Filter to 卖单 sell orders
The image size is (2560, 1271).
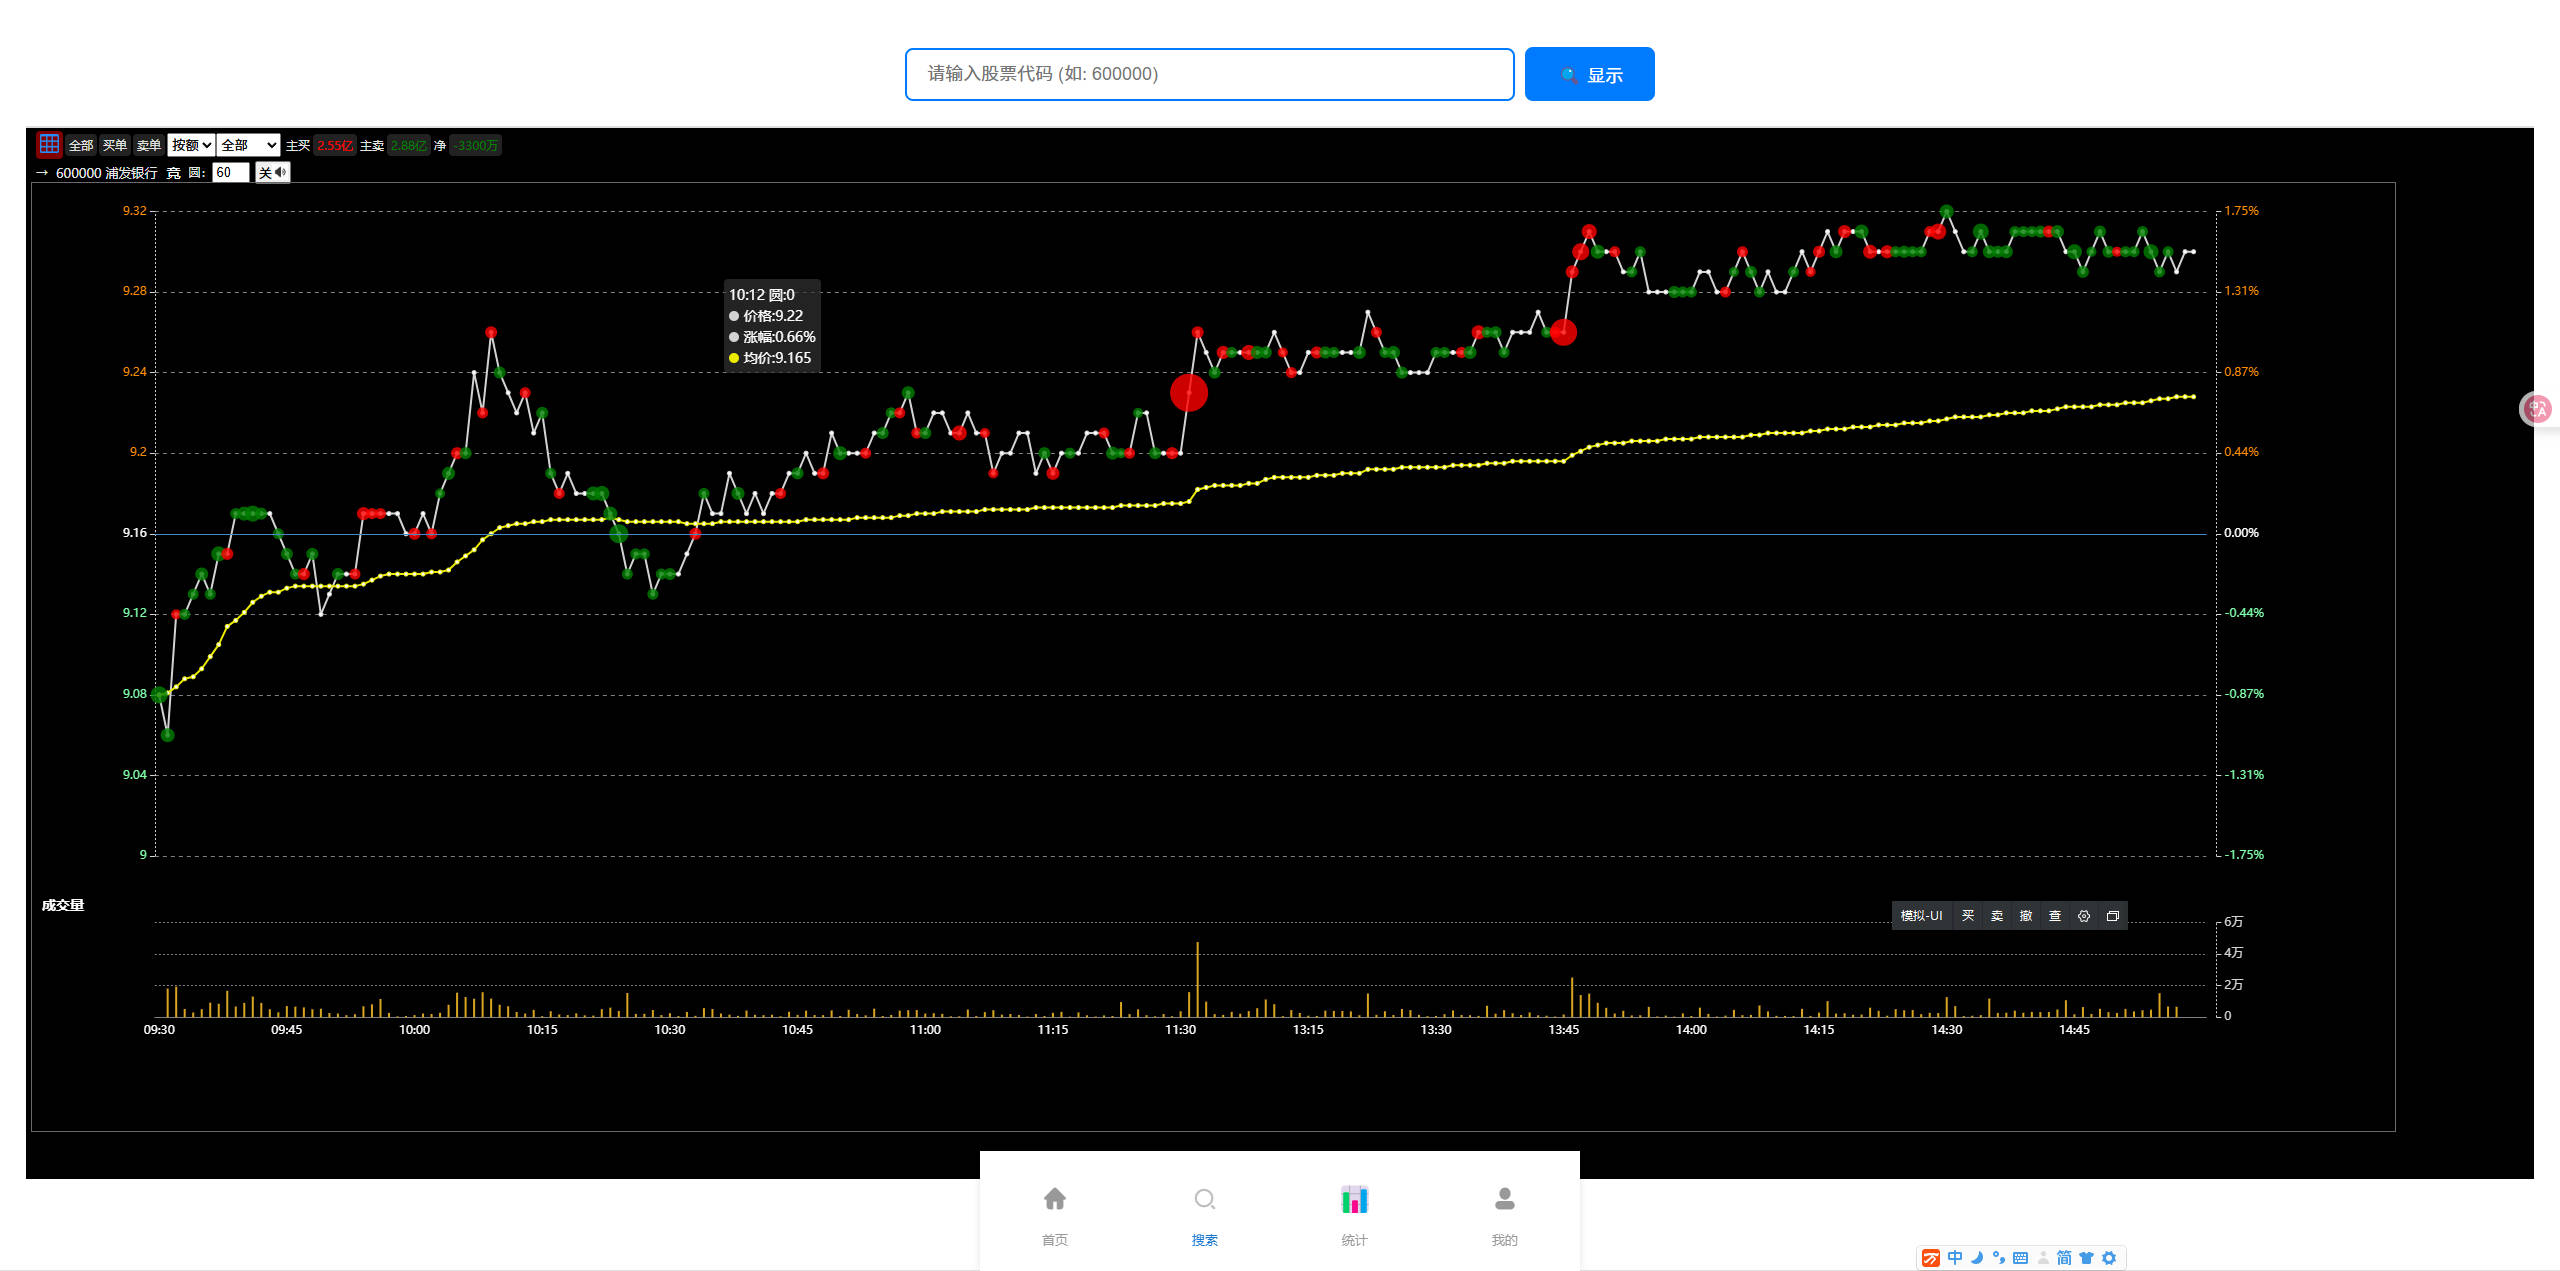(x=148, y=146)
